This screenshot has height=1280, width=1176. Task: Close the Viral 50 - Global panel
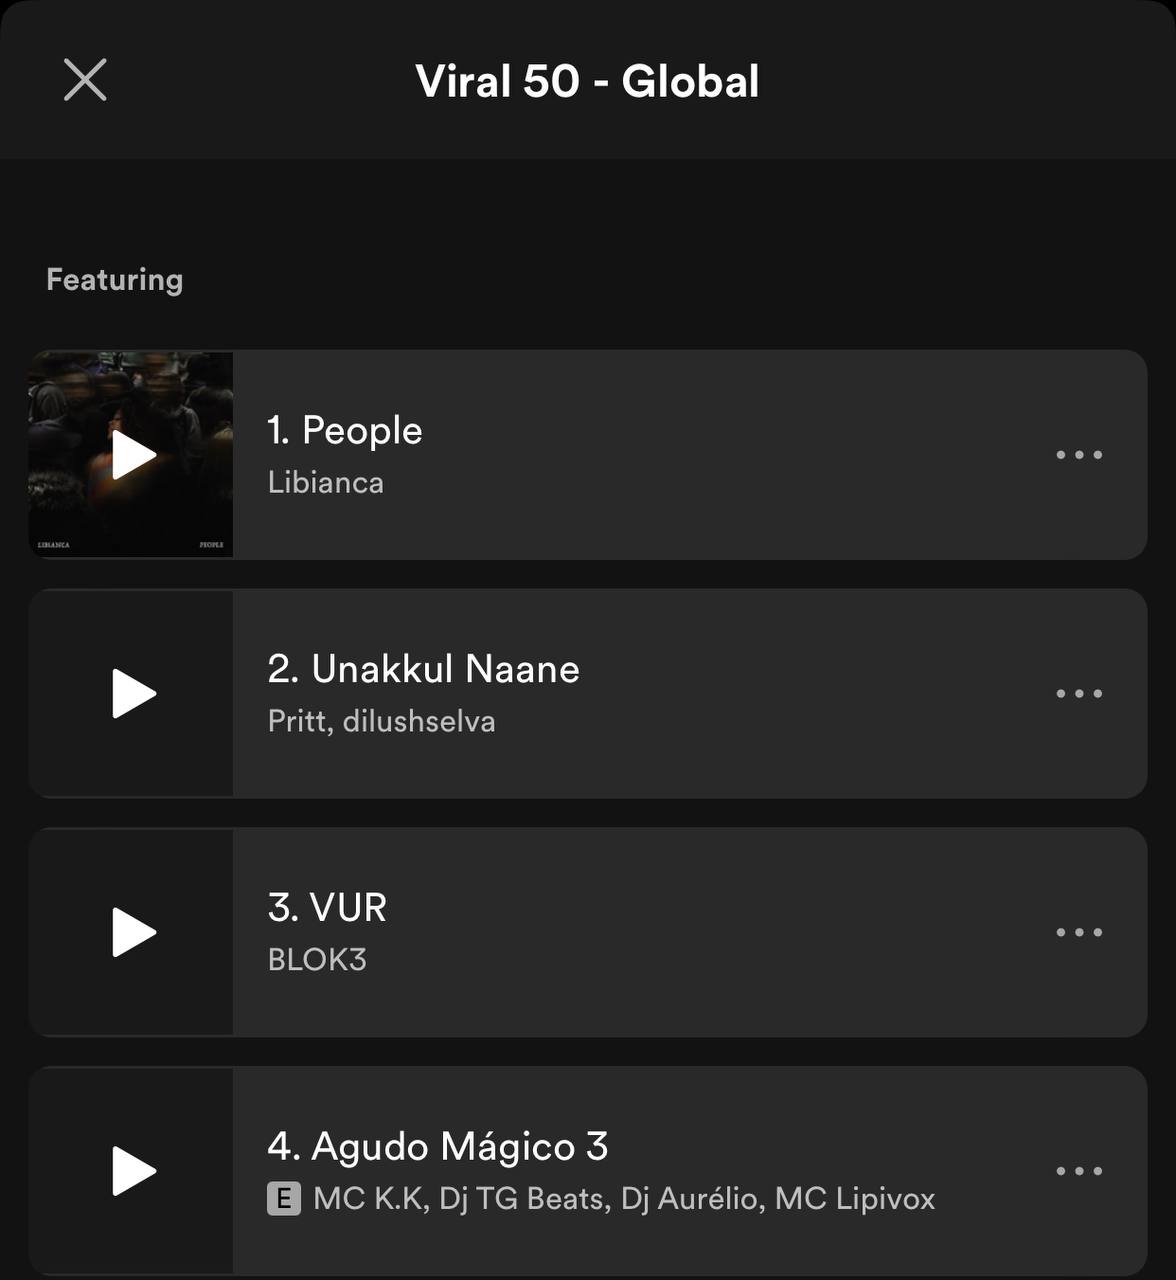coord(85,80)
